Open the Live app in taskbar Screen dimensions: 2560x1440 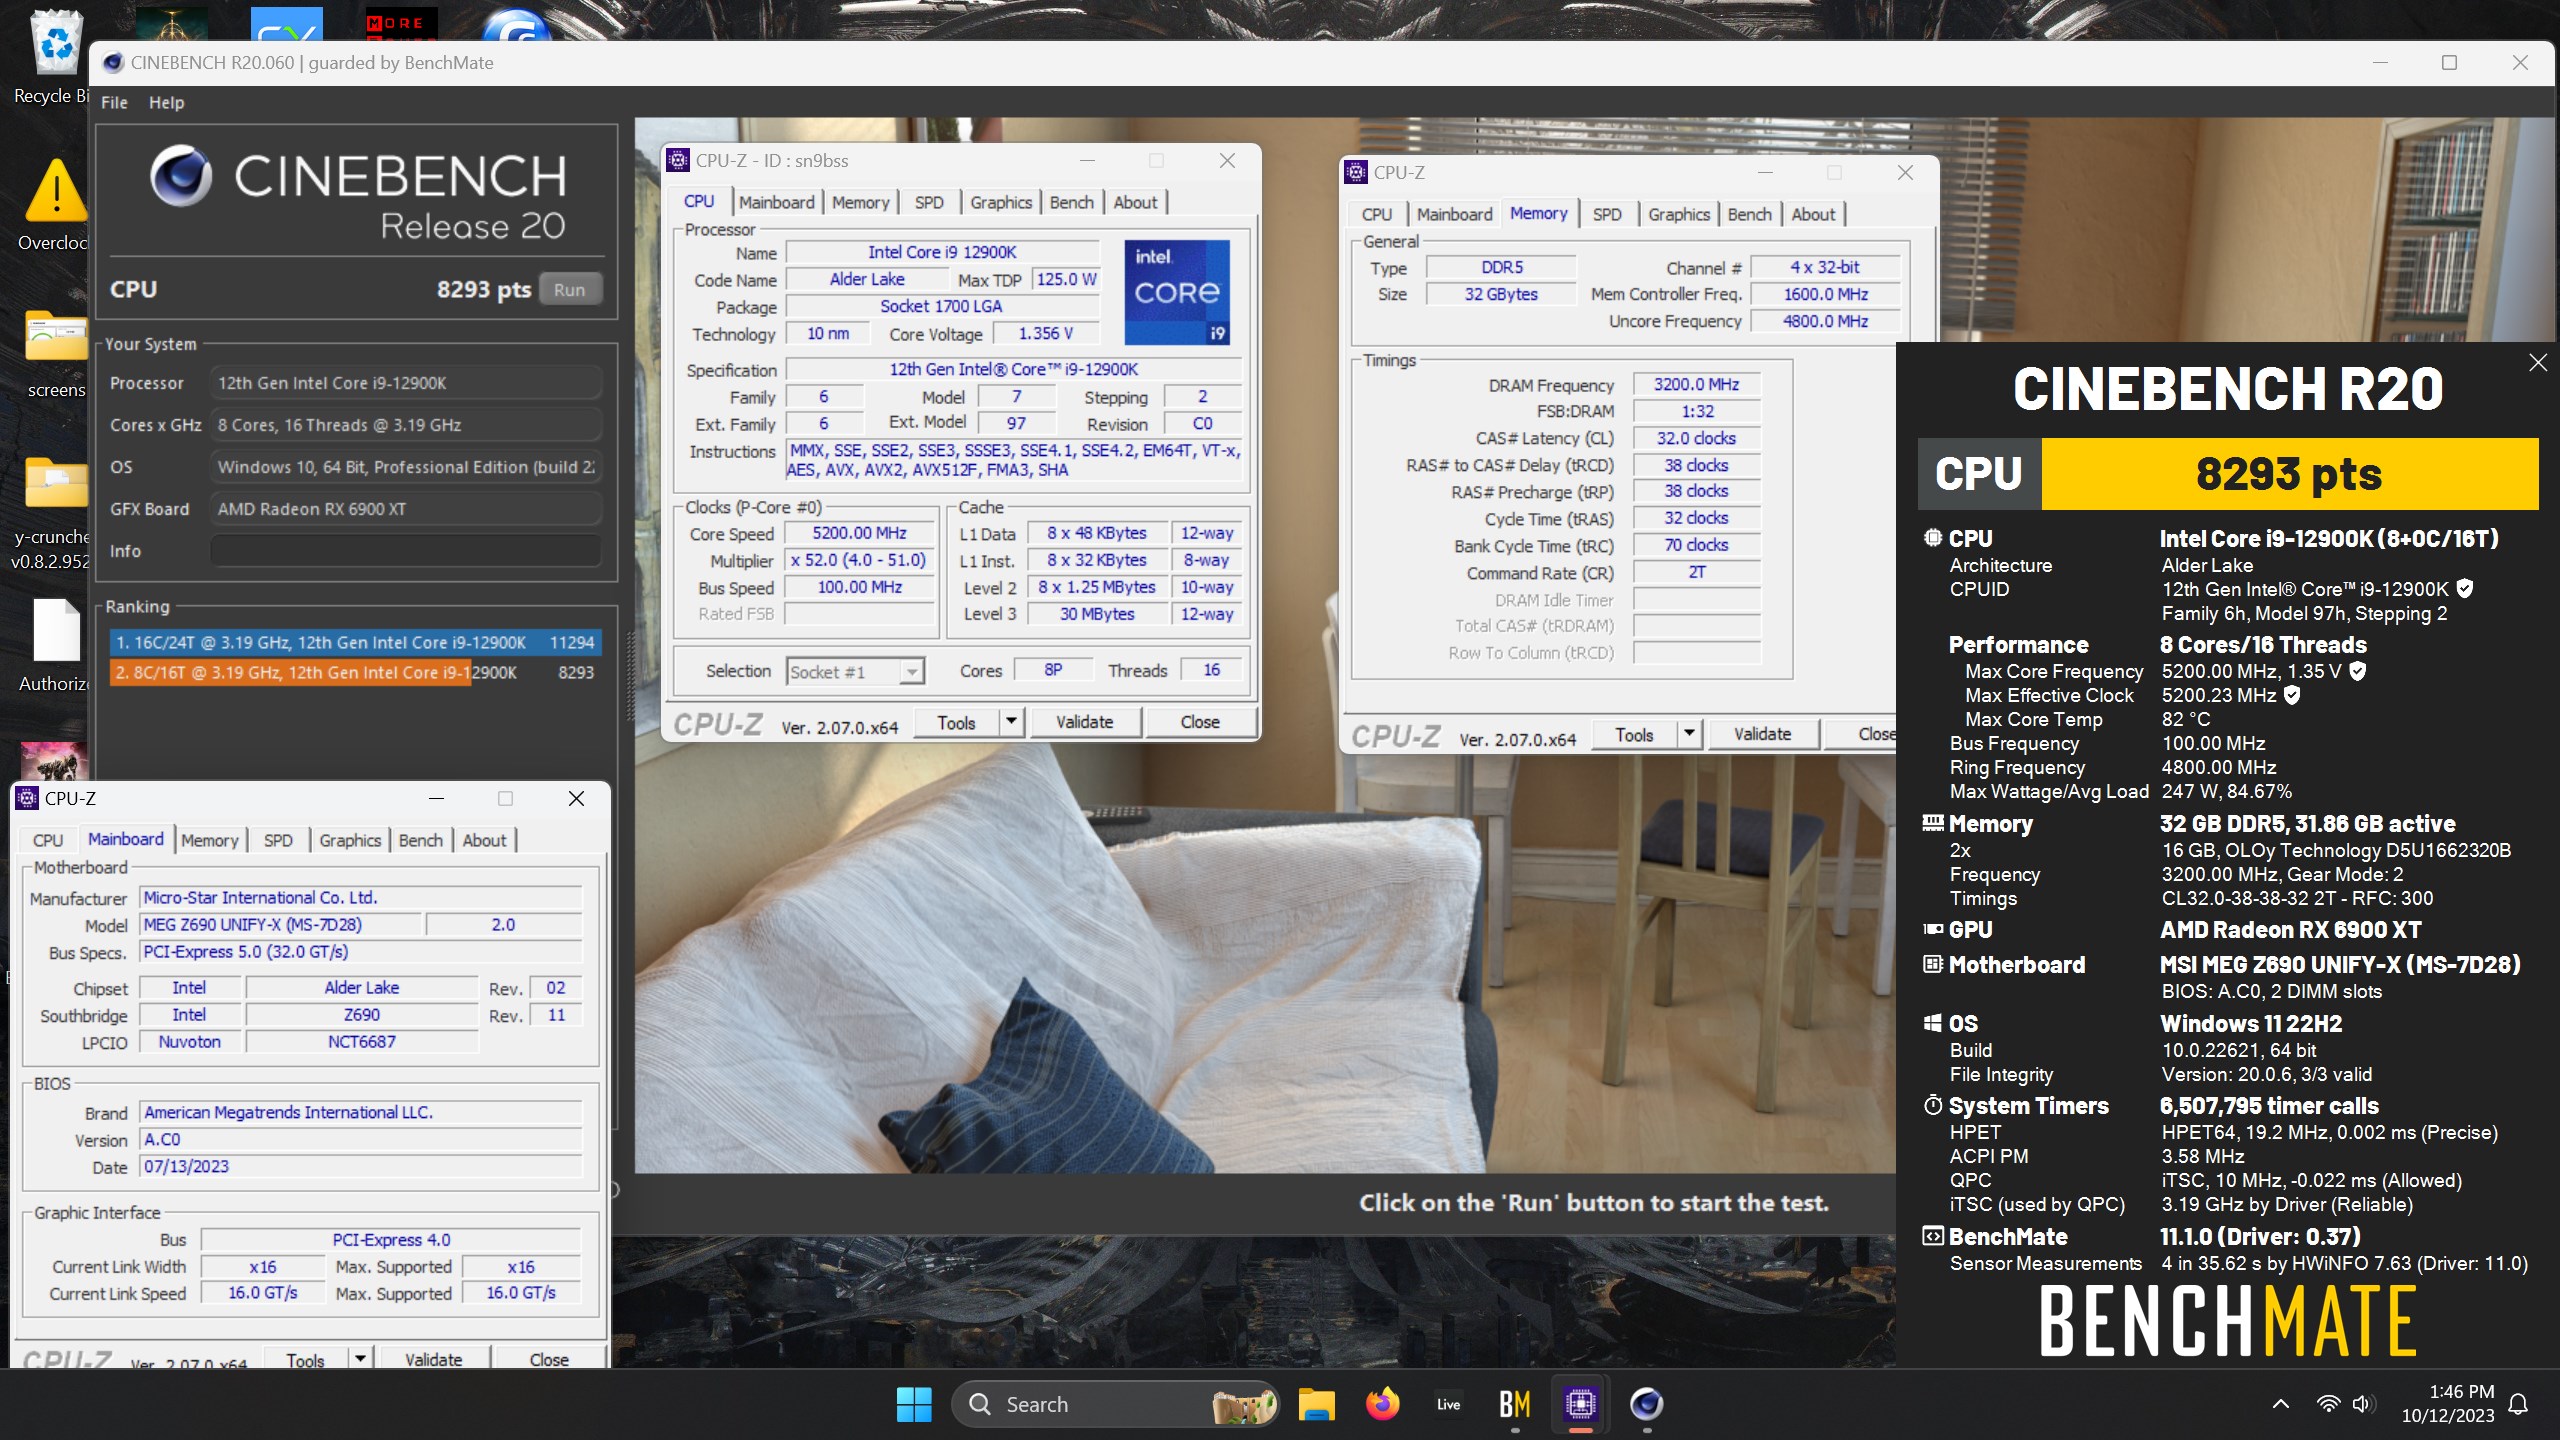[1448, 1404]
